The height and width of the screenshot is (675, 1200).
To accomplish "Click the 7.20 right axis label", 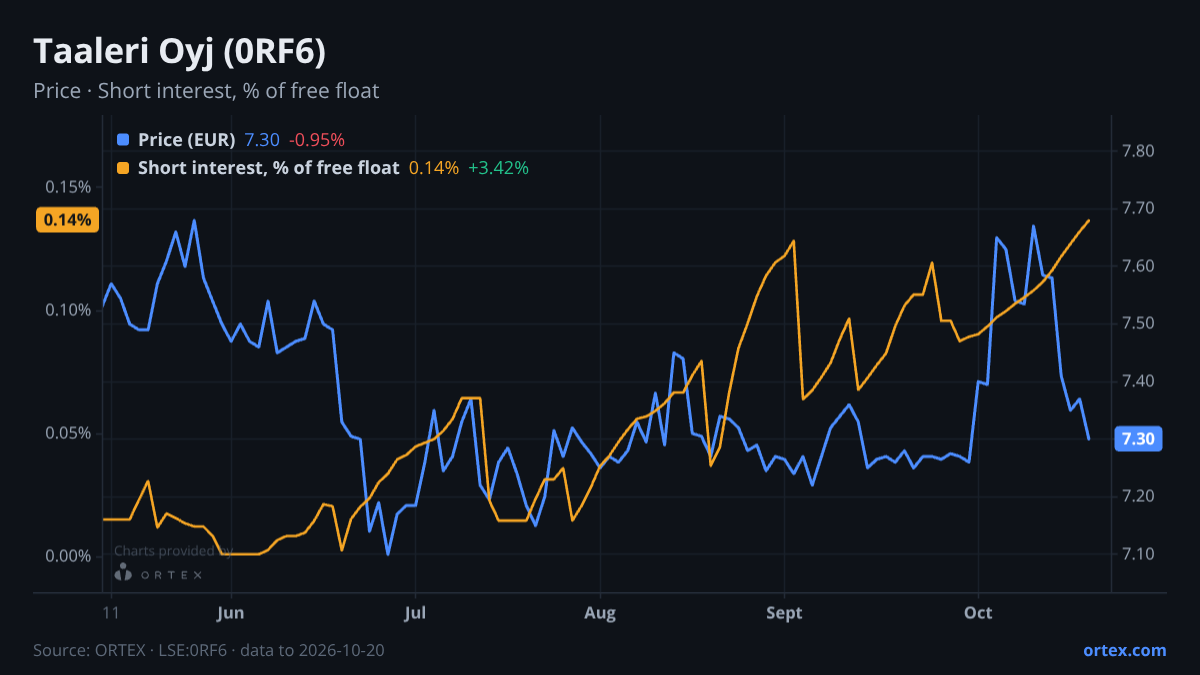I will point(1138,496).
